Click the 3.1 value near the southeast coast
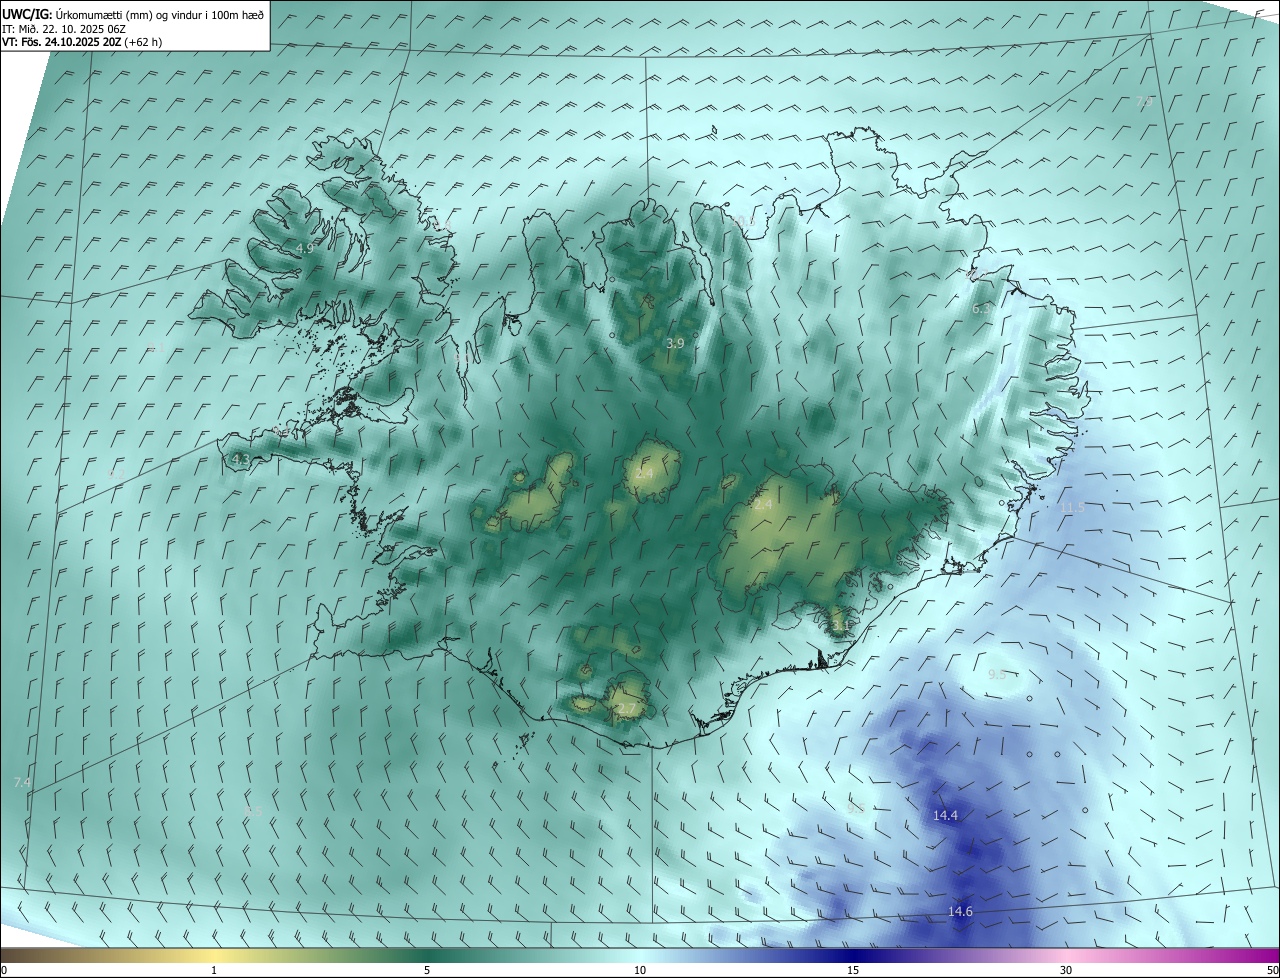The height and width of the screenshot is (978, 1280). [x=840, y=627]
